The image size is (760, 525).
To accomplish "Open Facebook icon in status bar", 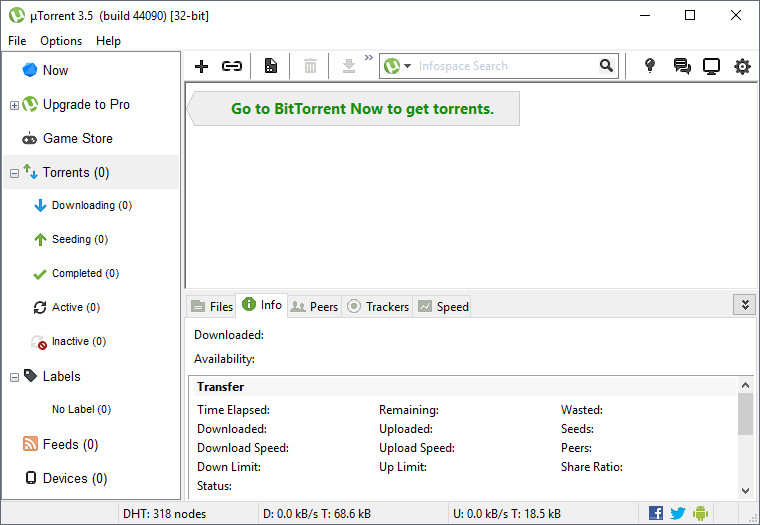I will (x=656, y=513).
